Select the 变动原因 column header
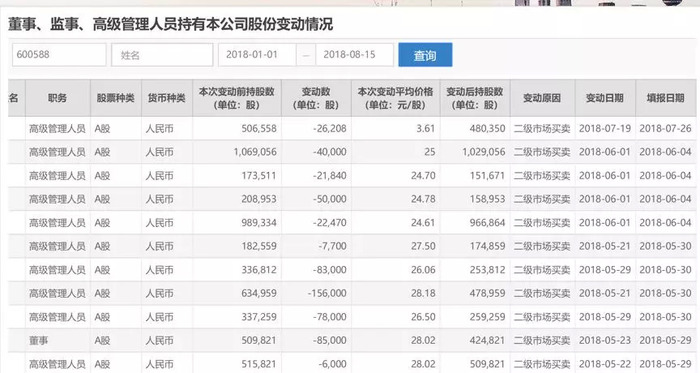 [542, 98]
